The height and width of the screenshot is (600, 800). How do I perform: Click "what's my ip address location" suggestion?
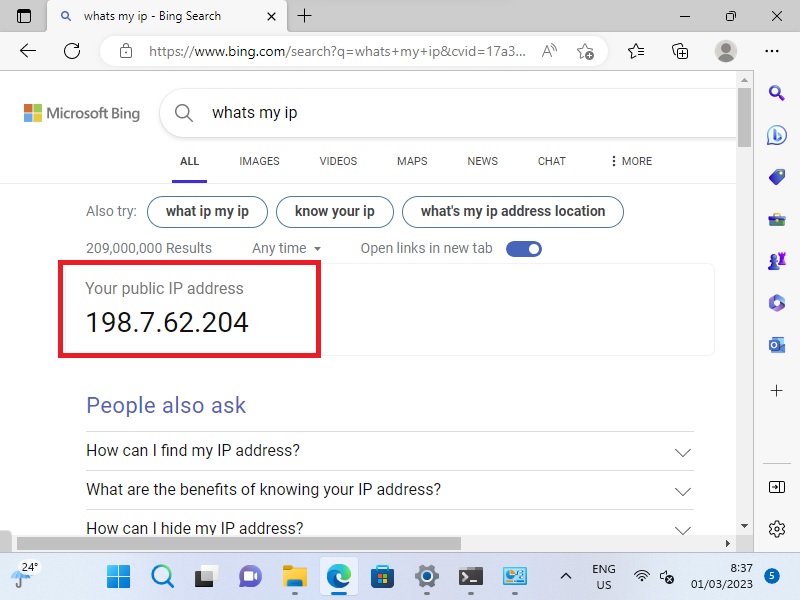point(512,211)
